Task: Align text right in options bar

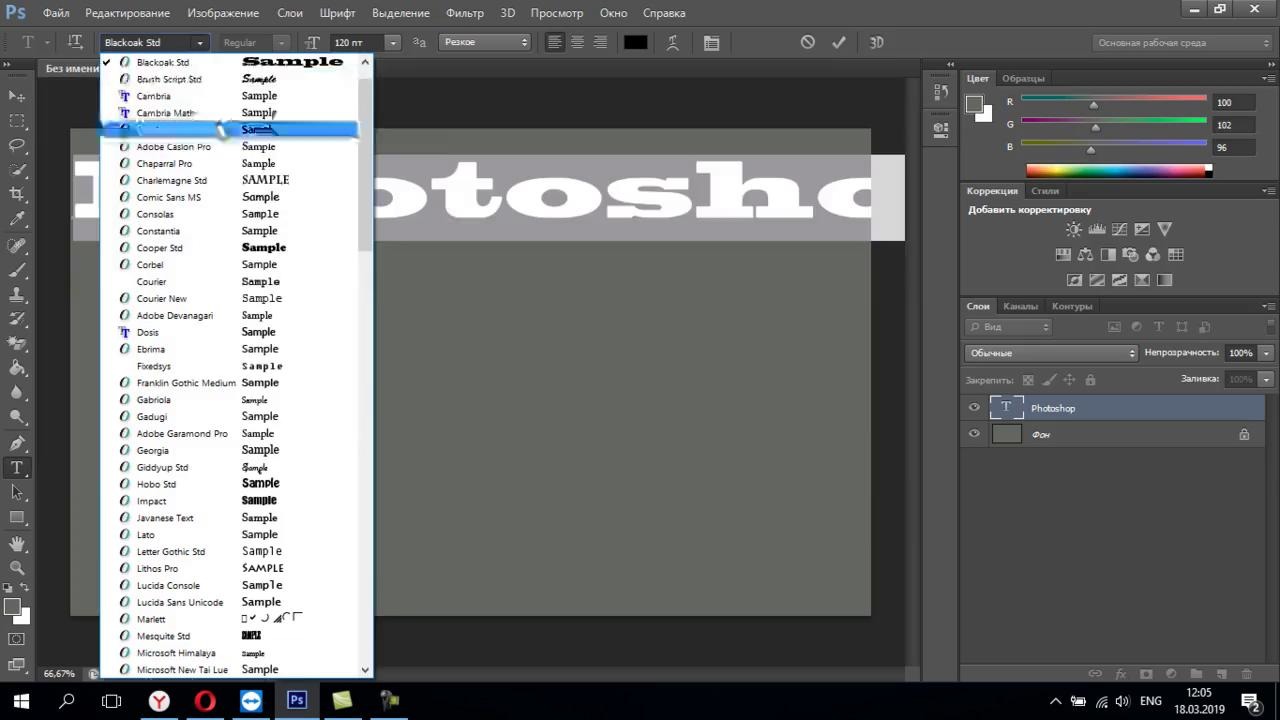Action: [600, 42]
